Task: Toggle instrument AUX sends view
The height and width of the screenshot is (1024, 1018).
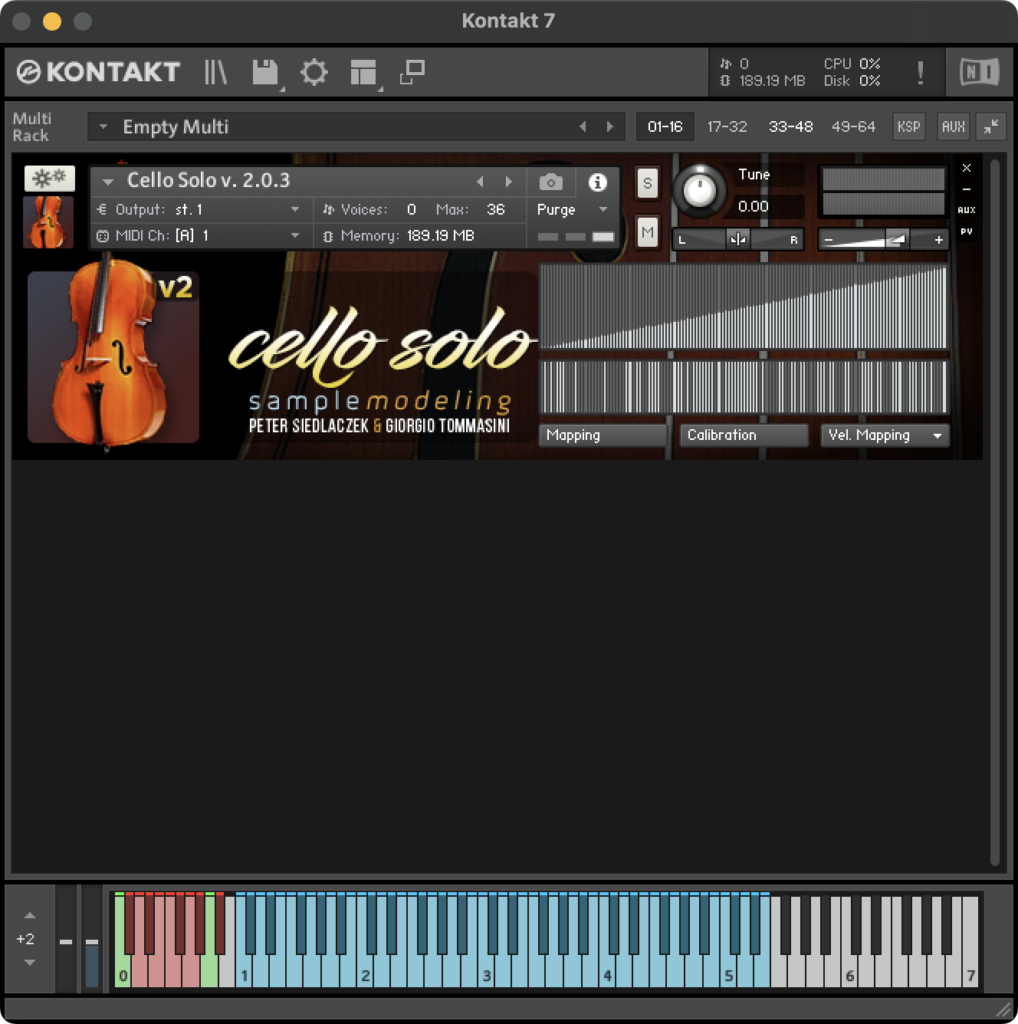Action: [966, 210]
